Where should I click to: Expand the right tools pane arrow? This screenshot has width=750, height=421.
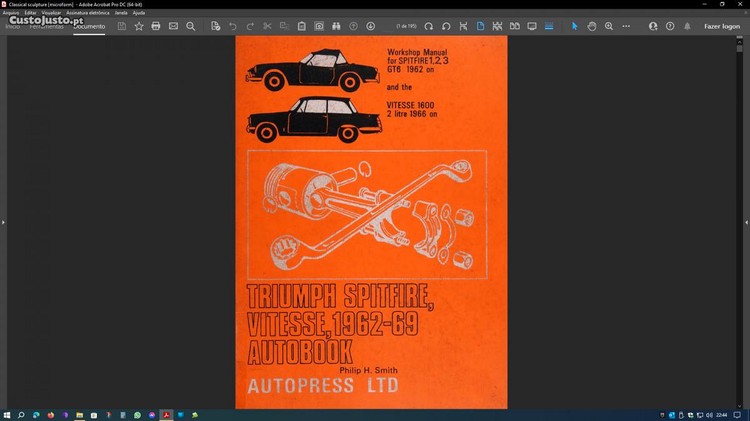coord(746,222)
